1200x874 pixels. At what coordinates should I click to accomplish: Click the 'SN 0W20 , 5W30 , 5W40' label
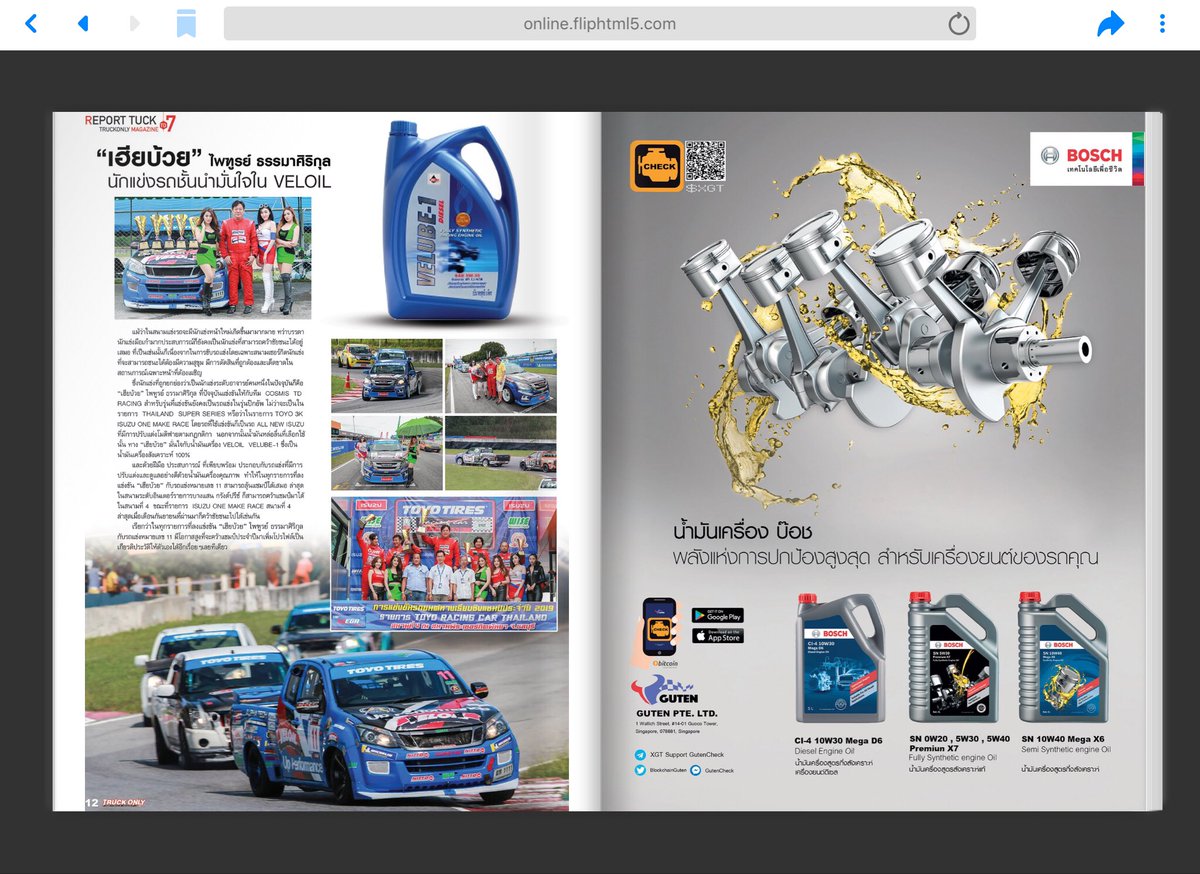[x=959, y=739]
